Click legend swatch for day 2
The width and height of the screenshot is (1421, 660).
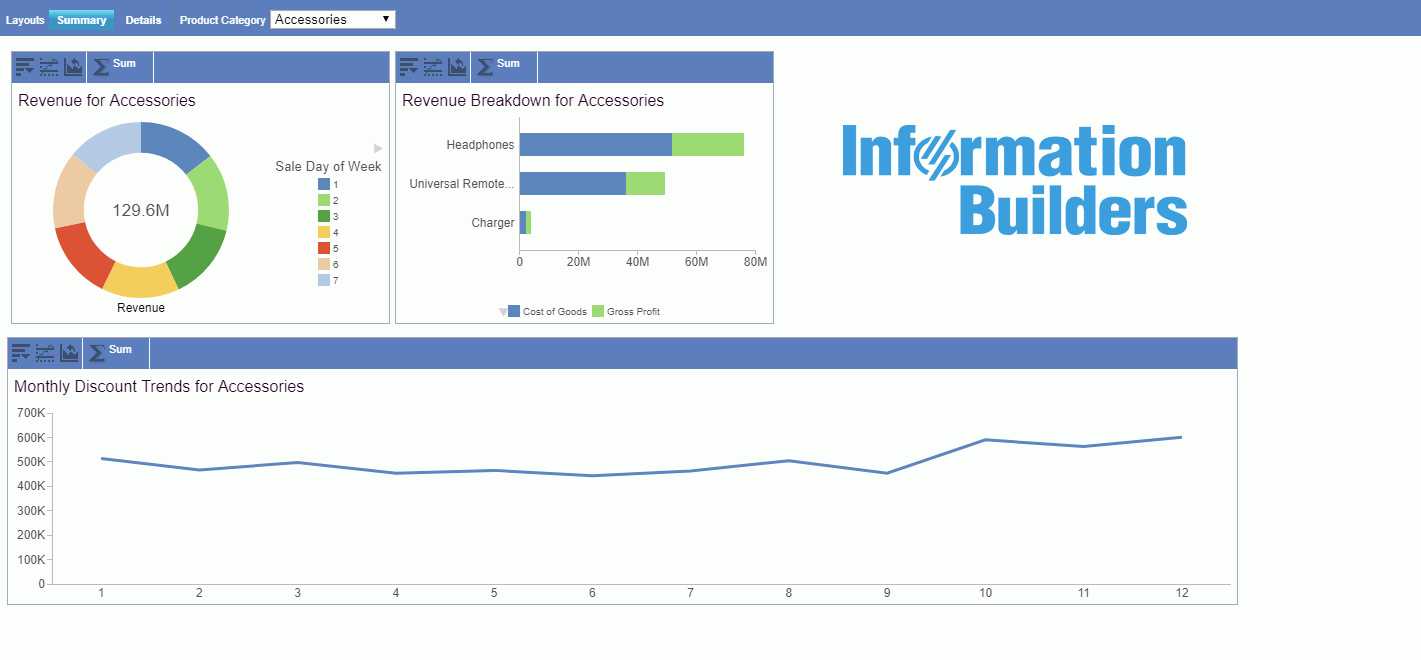click(324, 201)
